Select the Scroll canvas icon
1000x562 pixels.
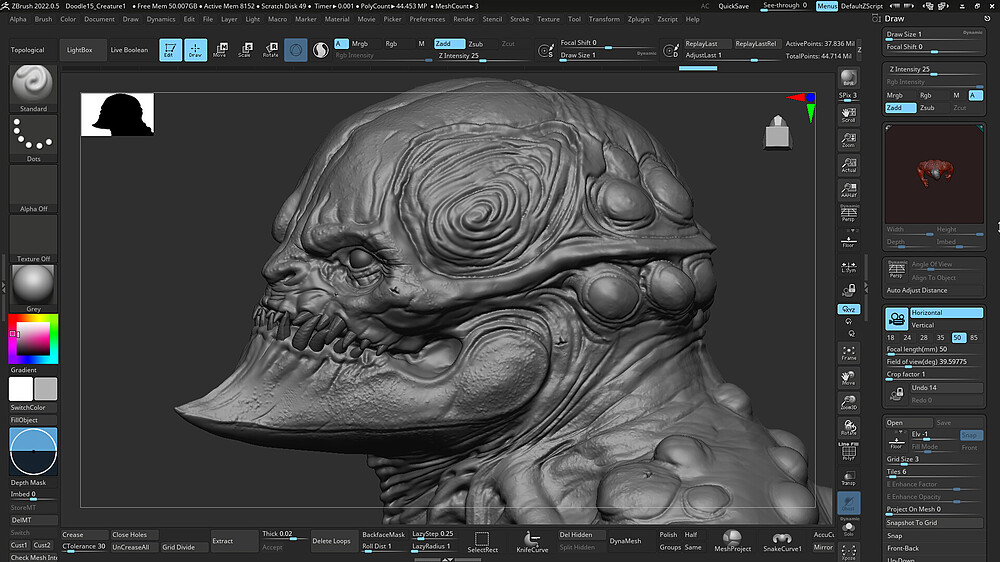click(848, 115)
